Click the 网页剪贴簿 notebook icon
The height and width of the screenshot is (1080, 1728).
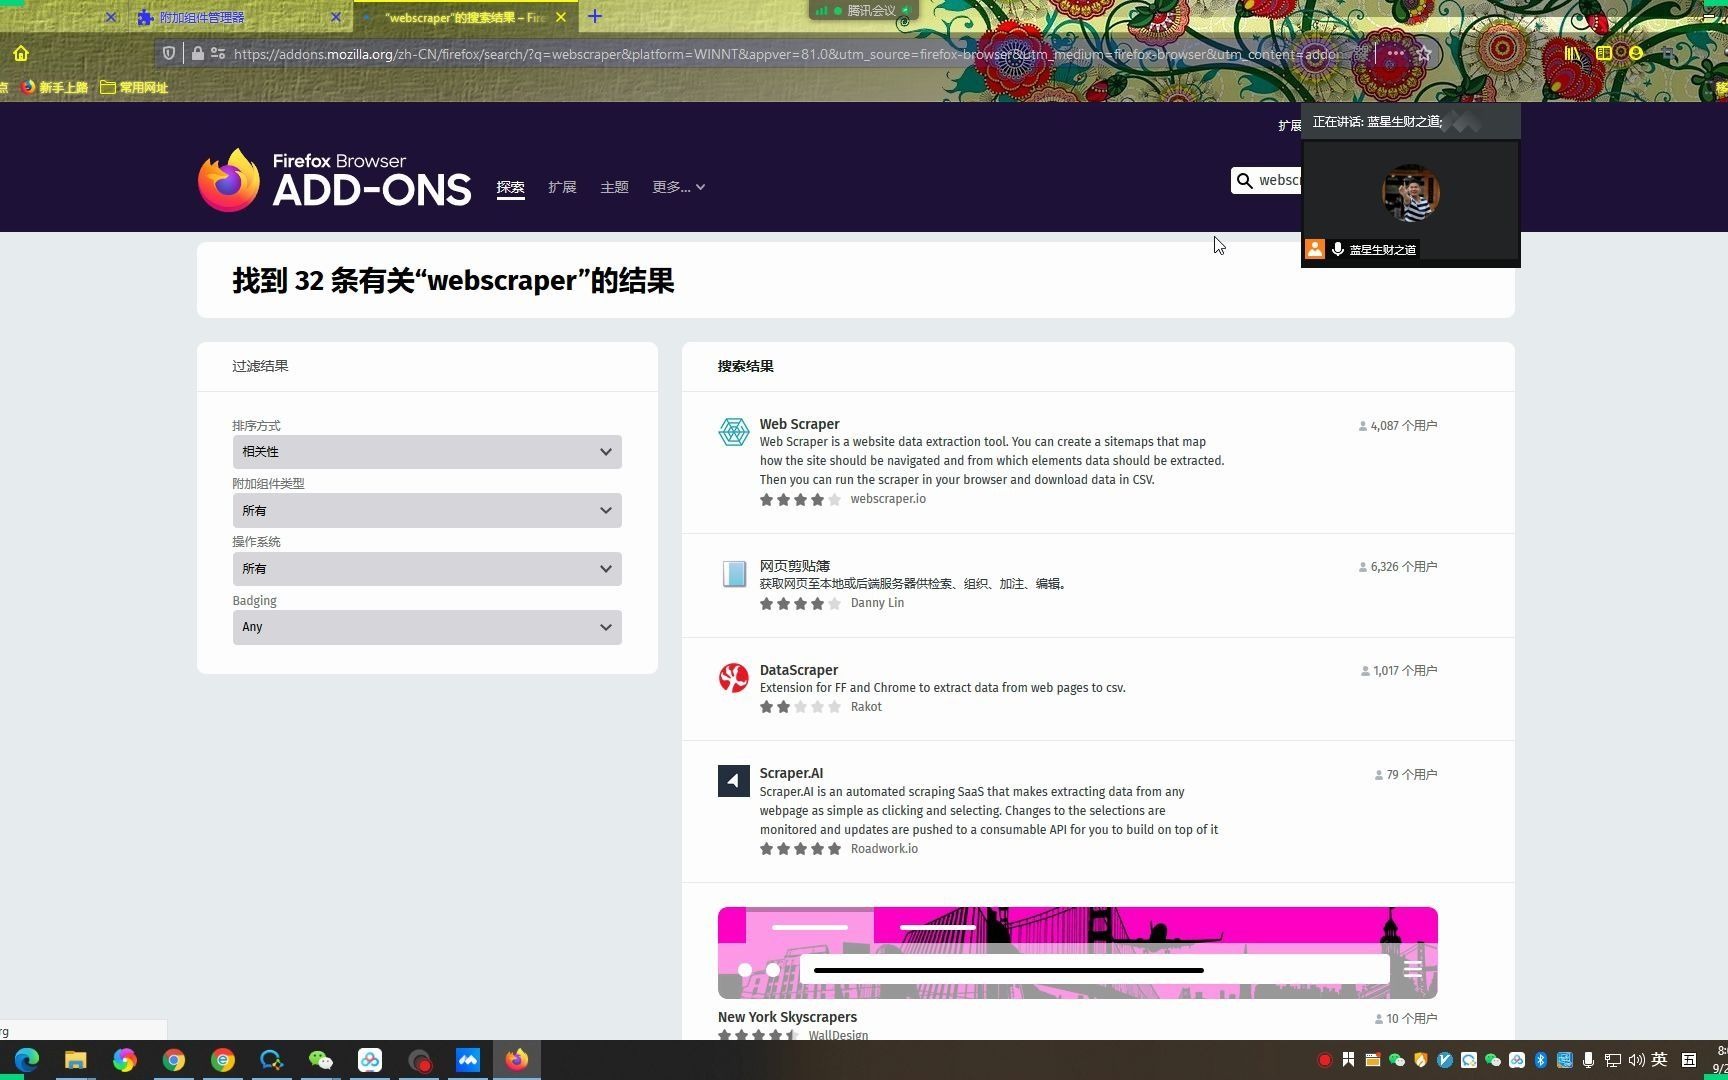click(734, 574)
